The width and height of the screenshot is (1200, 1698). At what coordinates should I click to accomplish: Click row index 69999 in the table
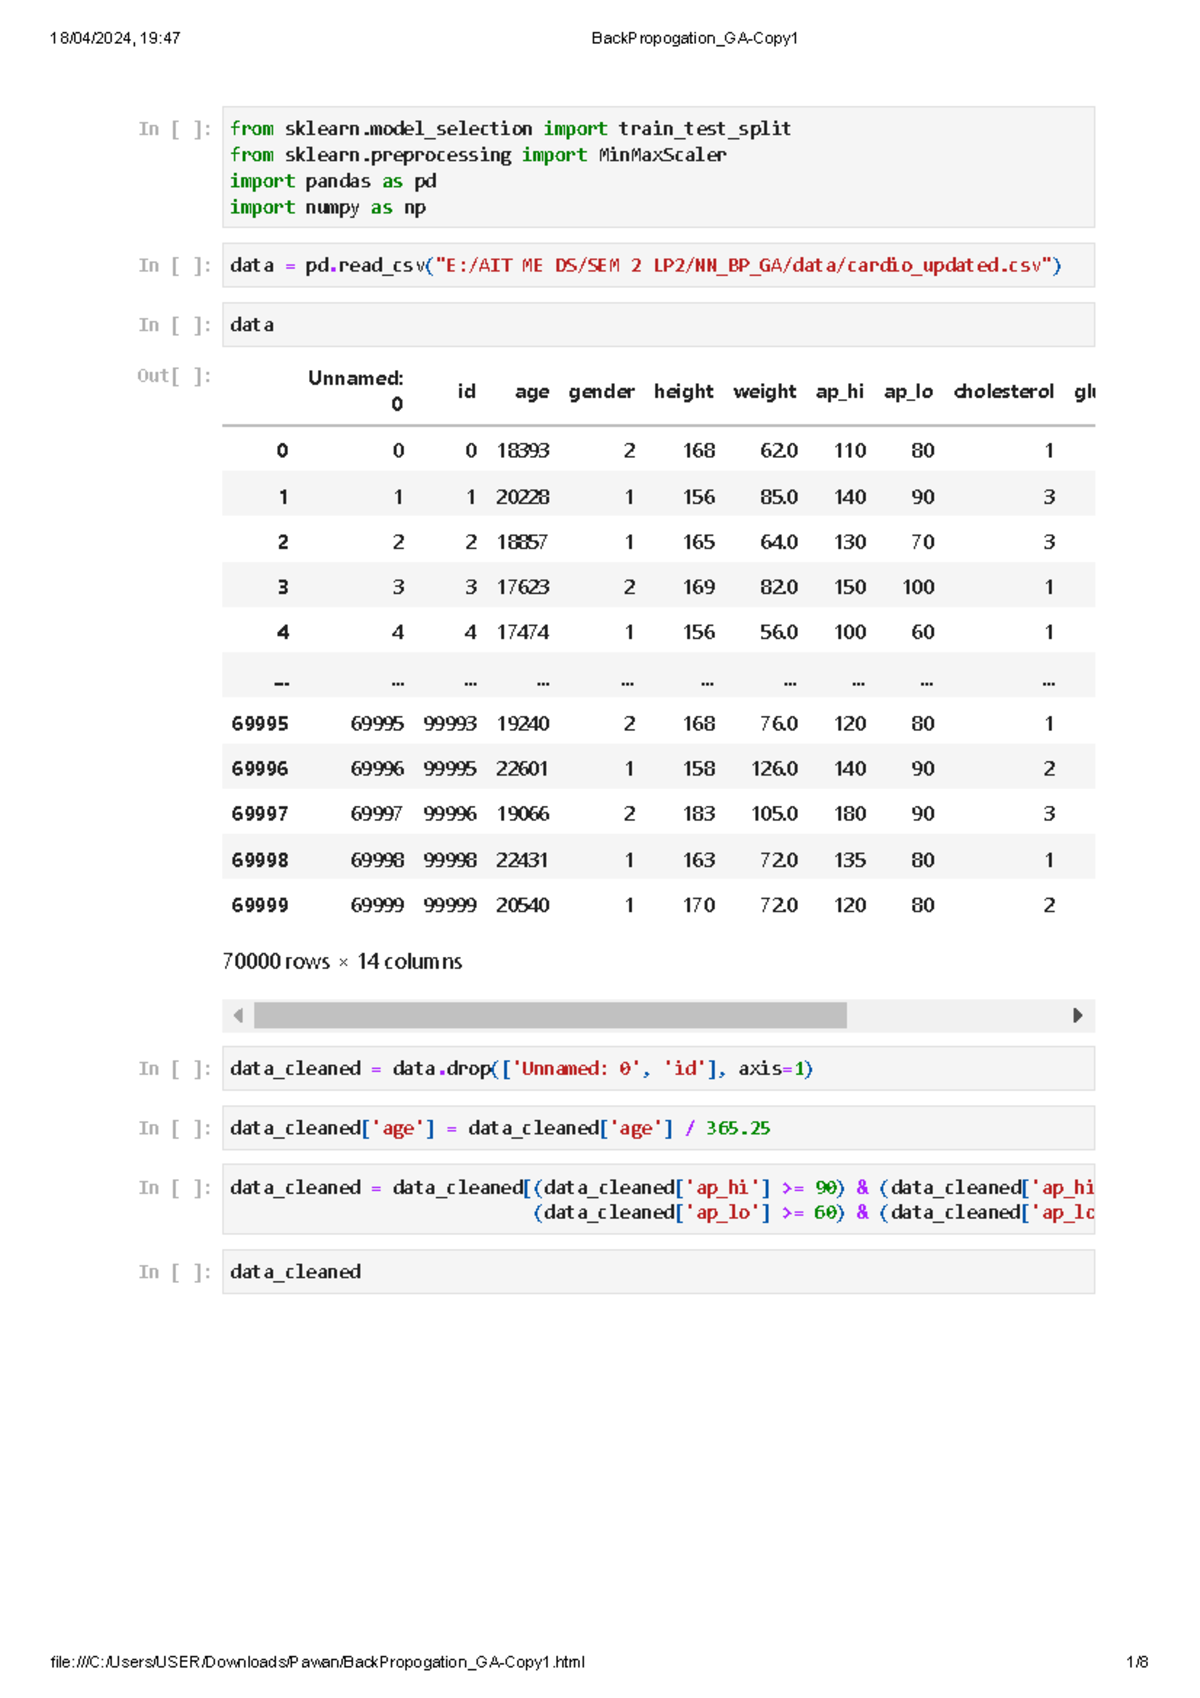point(260,905)
